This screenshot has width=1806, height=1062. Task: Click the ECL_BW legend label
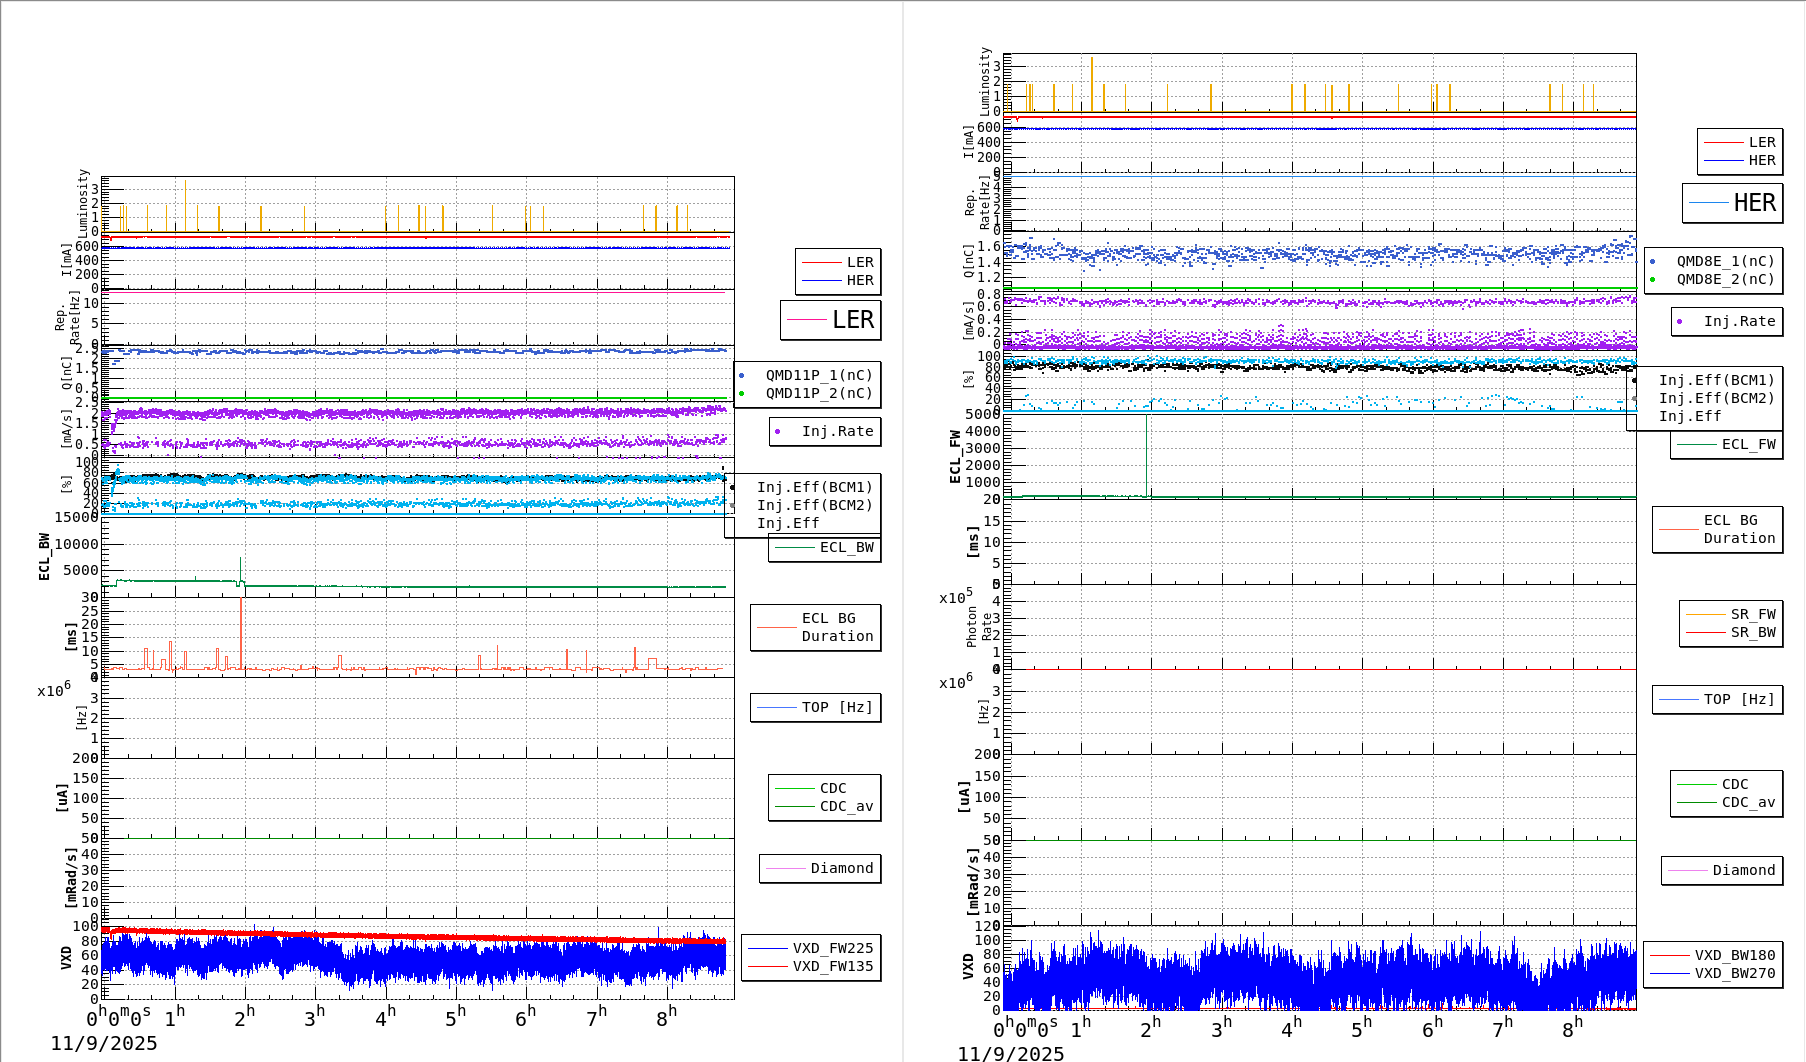[x=846, y=547]
